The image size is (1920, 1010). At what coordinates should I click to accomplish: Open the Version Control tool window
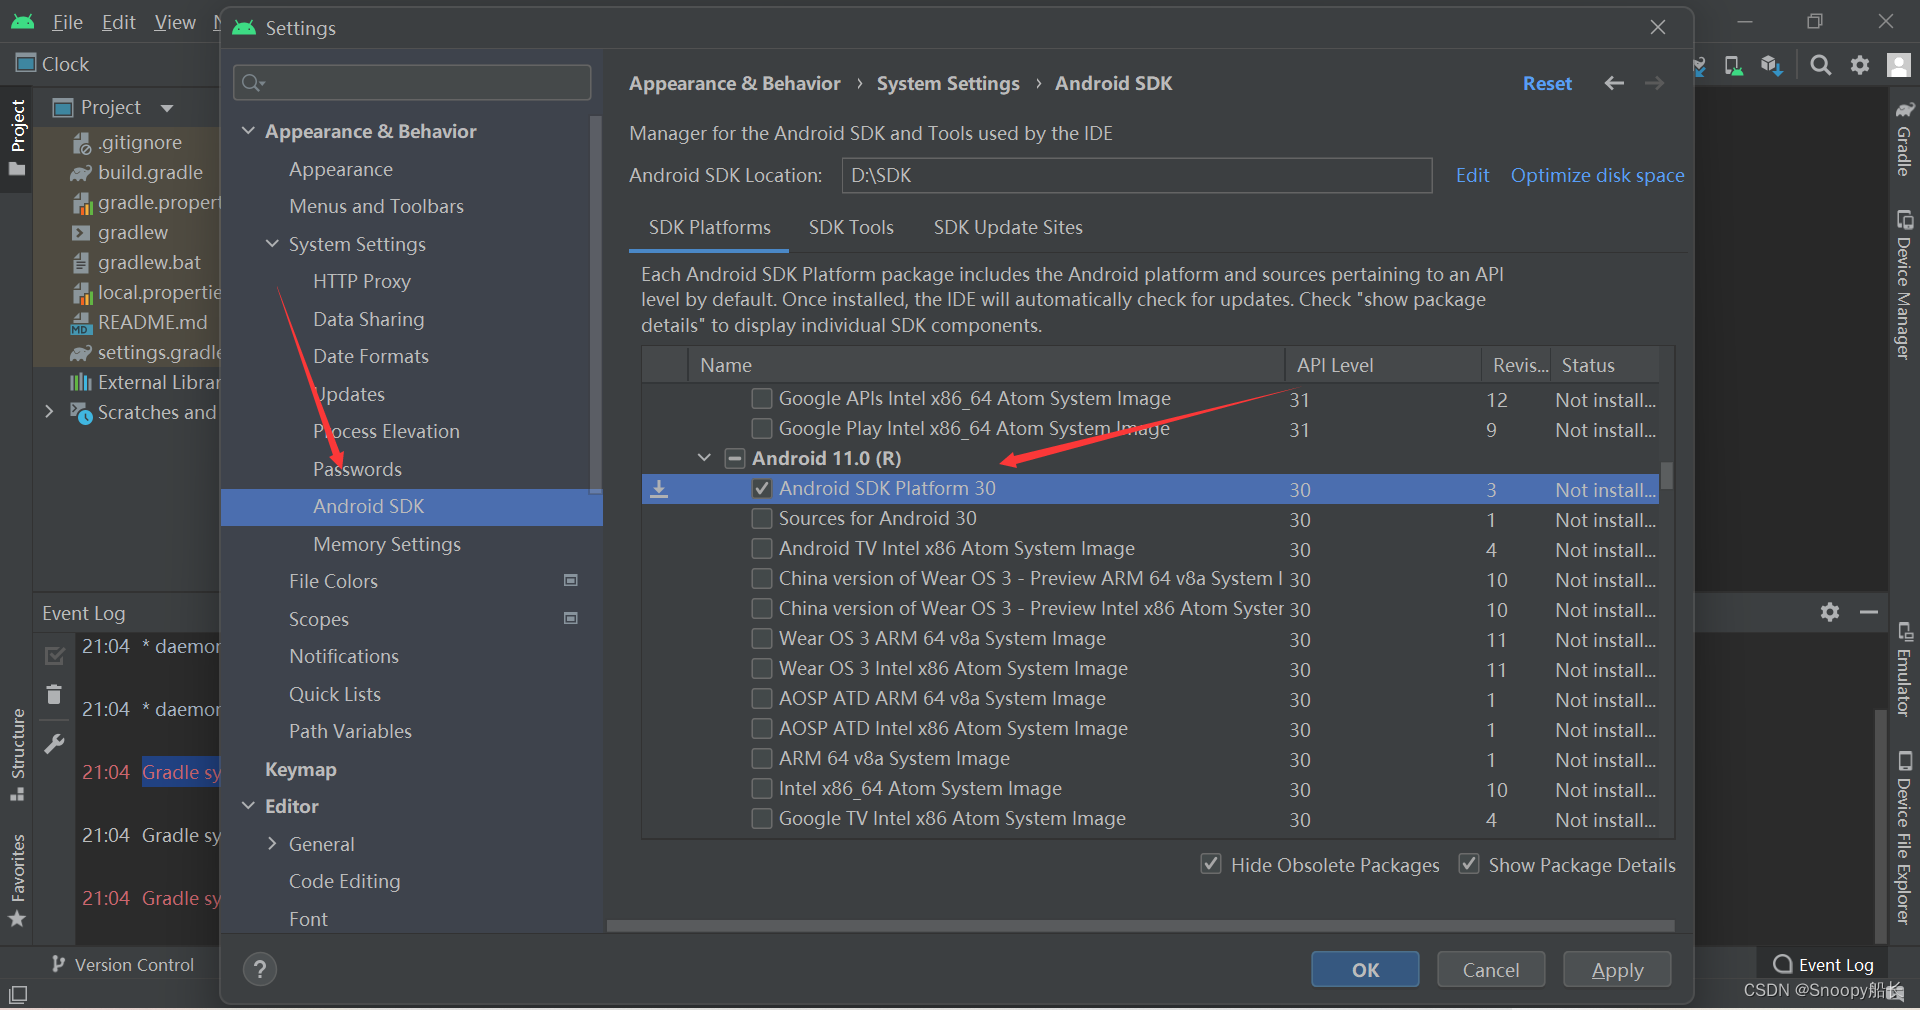[123, 965]
